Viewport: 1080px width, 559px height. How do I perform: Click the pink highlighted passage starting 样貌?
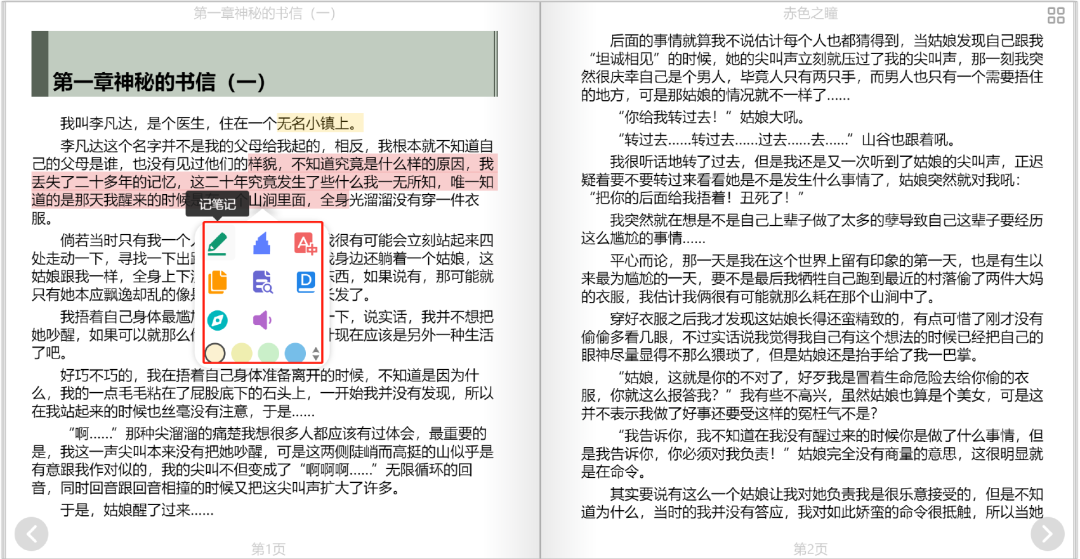coord(262,182)
